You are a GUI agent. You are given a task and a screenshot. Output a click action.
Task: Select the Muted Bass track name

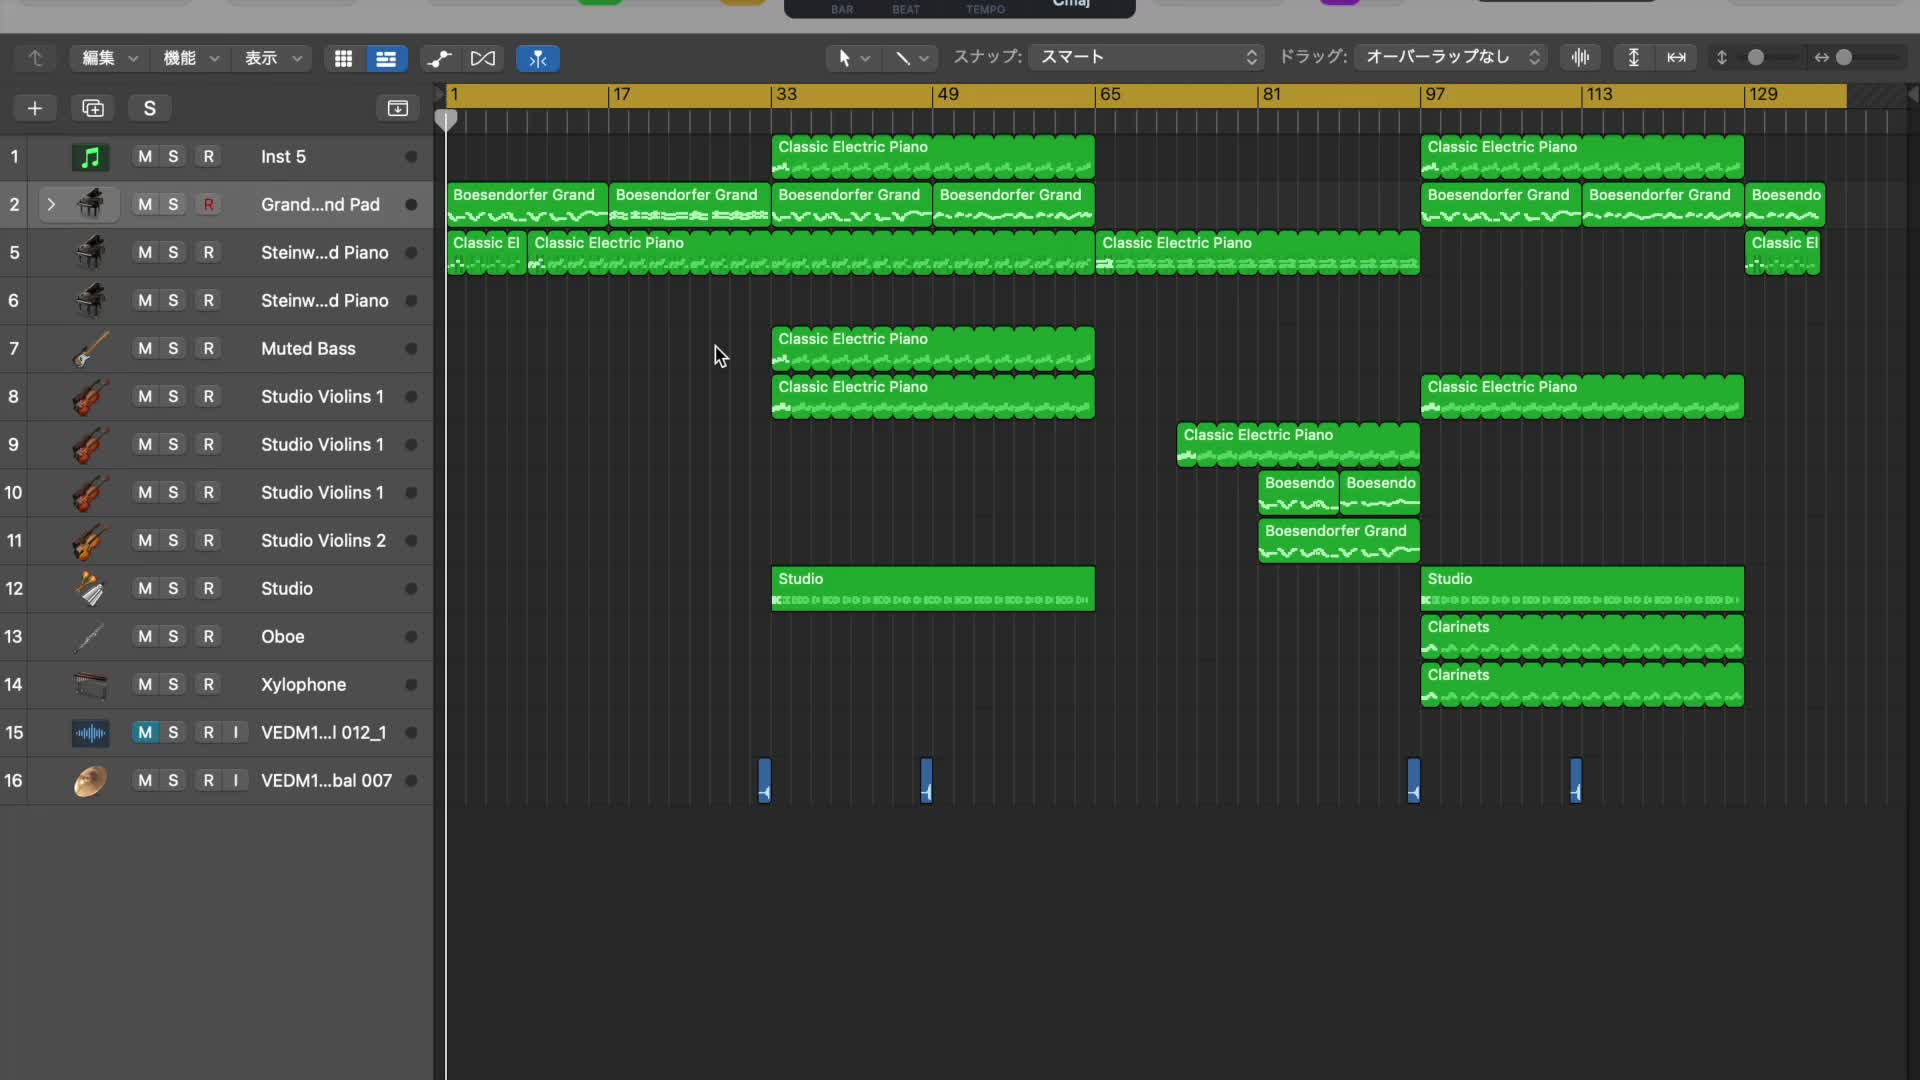point(308,349)
